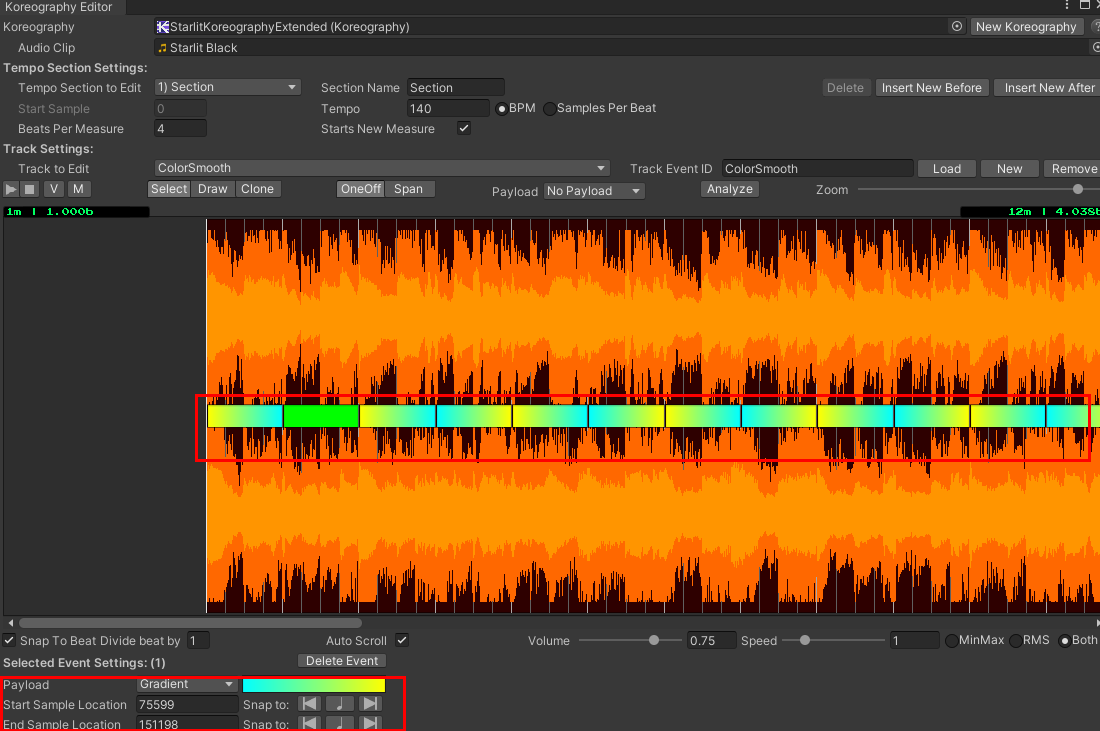Open the gradient payload color editor
Image resolution: width=1100 pixels, height=731 pixels.
pyautogui.click(x=314, y=685)
